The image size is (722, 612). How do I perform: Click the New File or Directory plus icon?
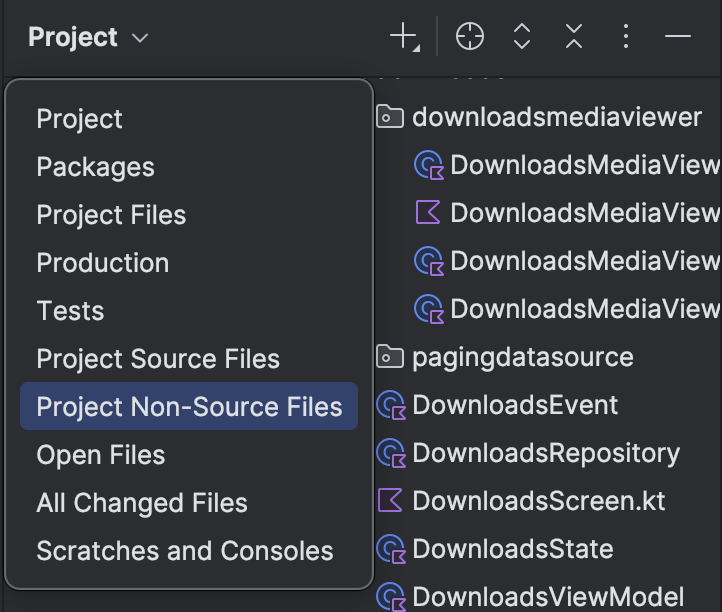click(404, 36)
